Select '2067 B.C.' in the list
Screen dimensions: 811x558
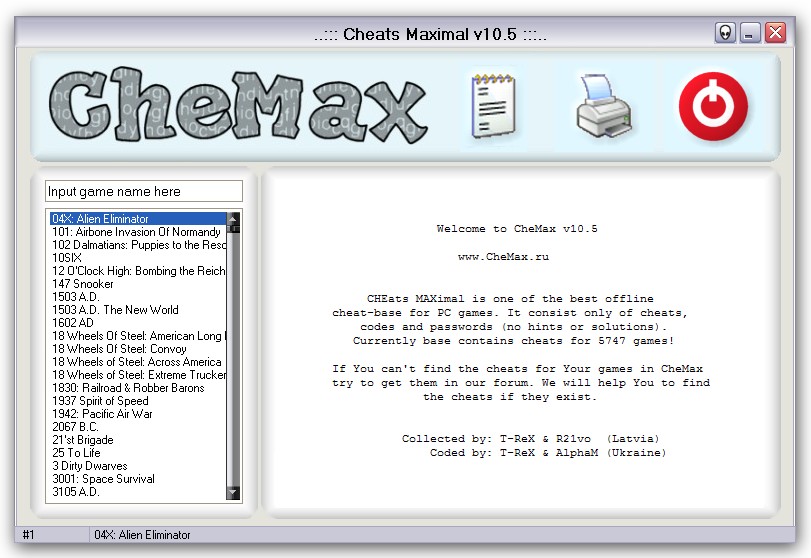pyautogui.click(x=138, y=427)
